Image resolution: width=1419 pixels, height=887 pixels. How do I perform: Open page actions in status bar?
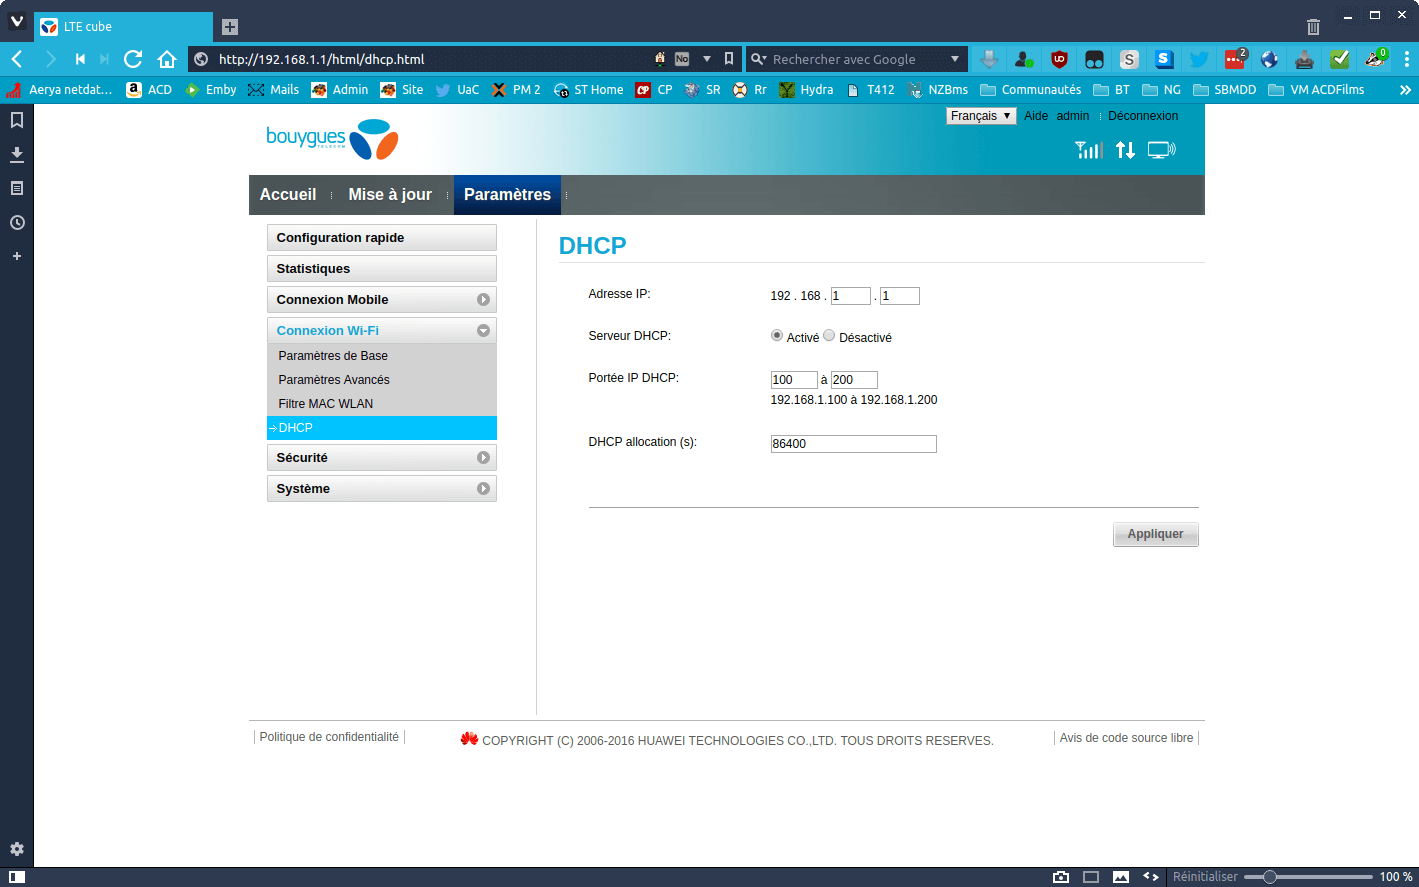1151,877
